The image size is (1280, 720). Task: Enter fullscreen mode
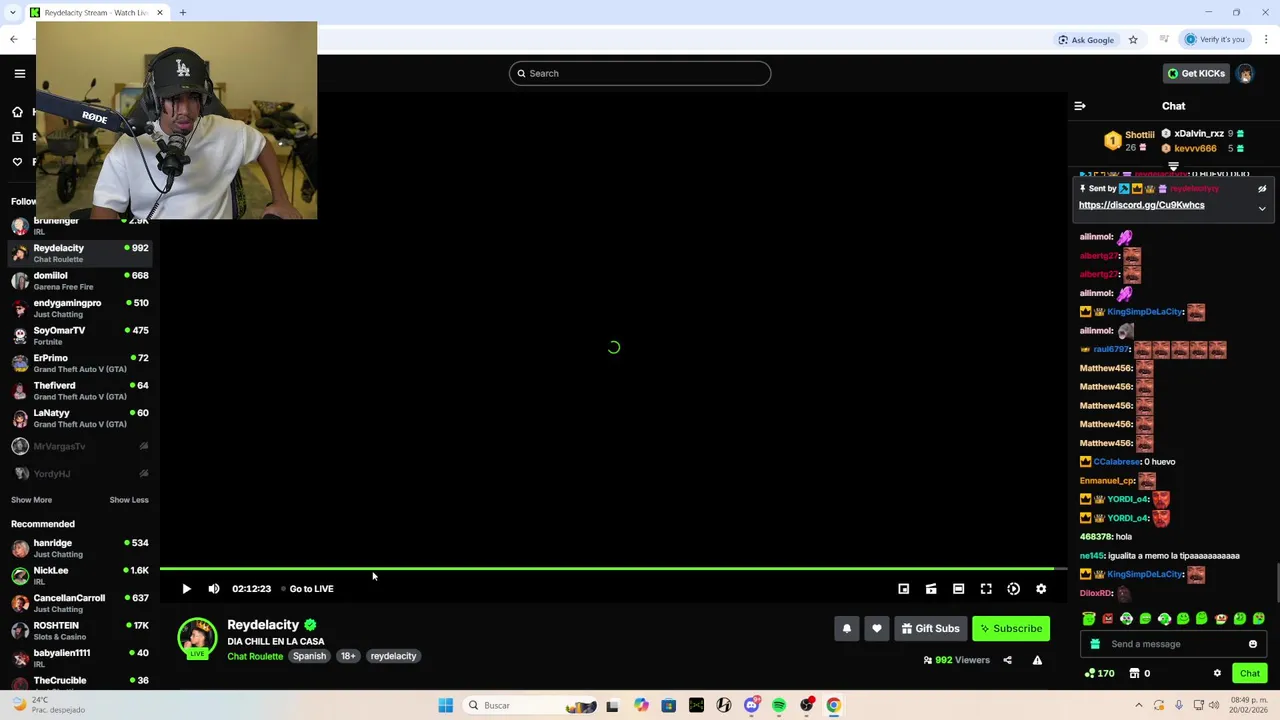pyautogui.click(x=986, y=589)
